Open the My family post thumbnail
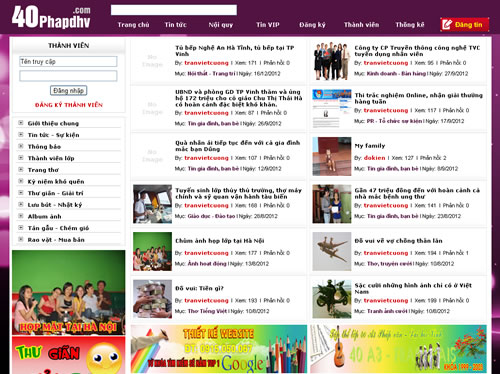Image resolution: width=500 pixels, height=374 pixels. (332, 156)
